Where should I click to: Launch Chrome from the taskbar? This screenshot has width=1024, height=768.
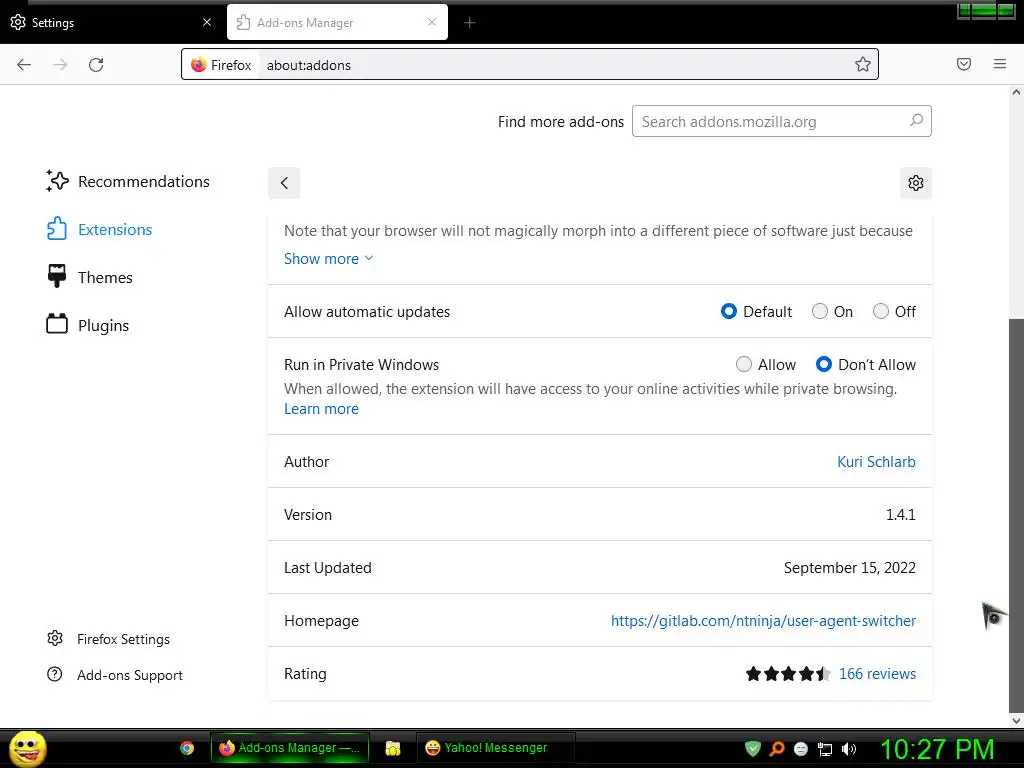click(187, 748)
